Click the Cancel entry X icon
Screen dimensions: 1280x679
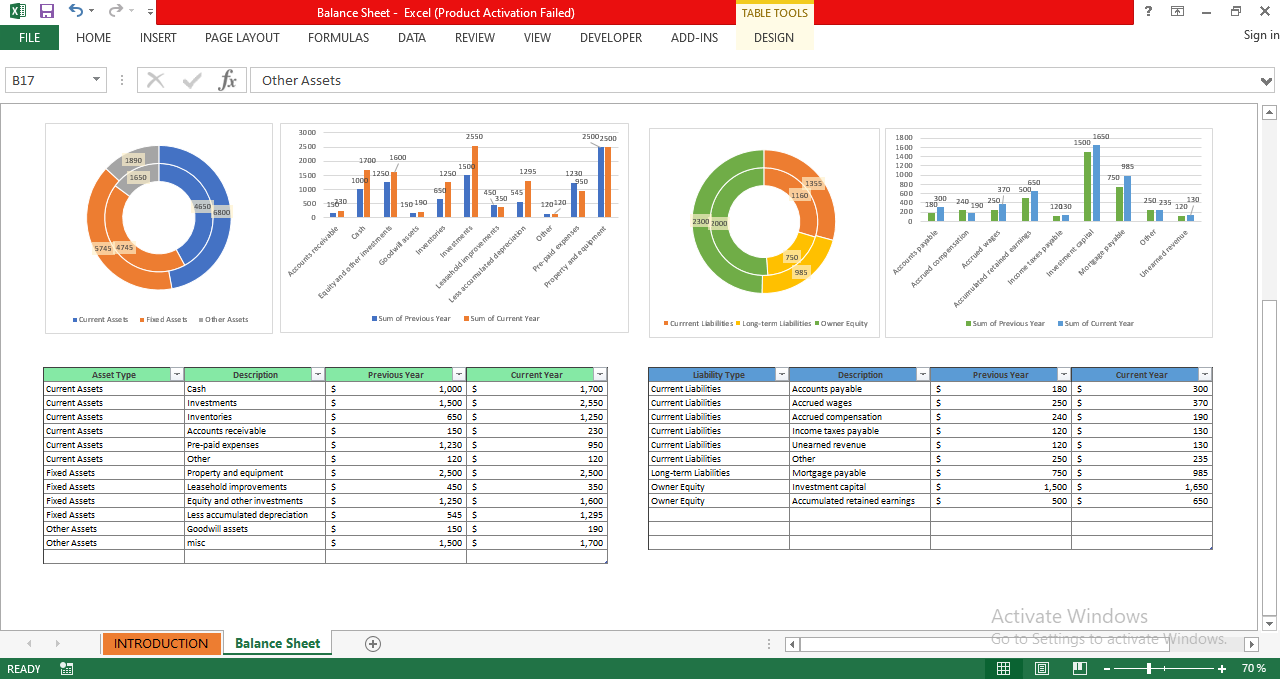point(155,80)
